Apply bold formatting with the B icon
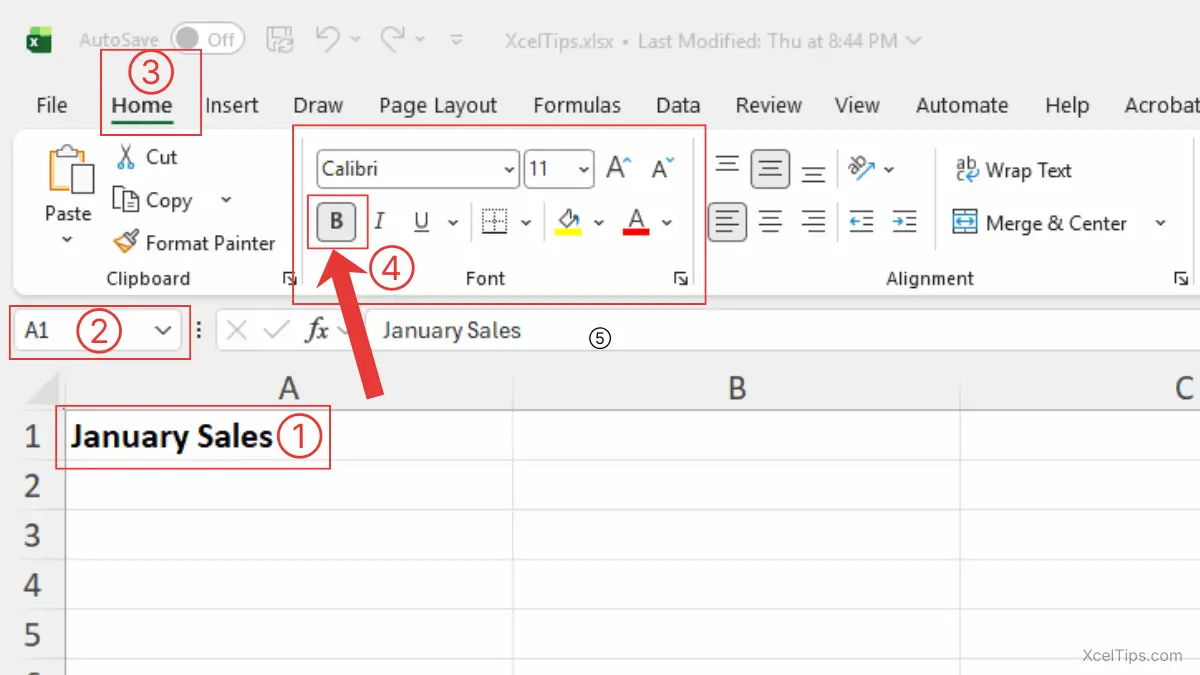 pyautogui.click(x=337, y=222)
